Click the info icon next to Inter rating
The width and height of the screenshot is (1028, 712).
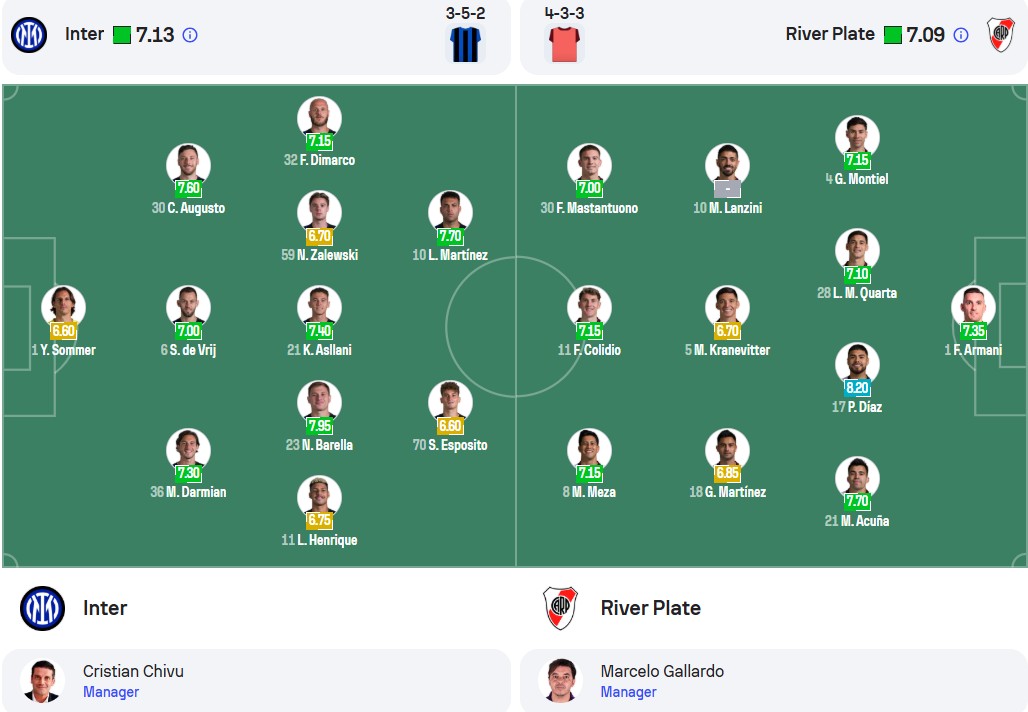tap(190, 35)
